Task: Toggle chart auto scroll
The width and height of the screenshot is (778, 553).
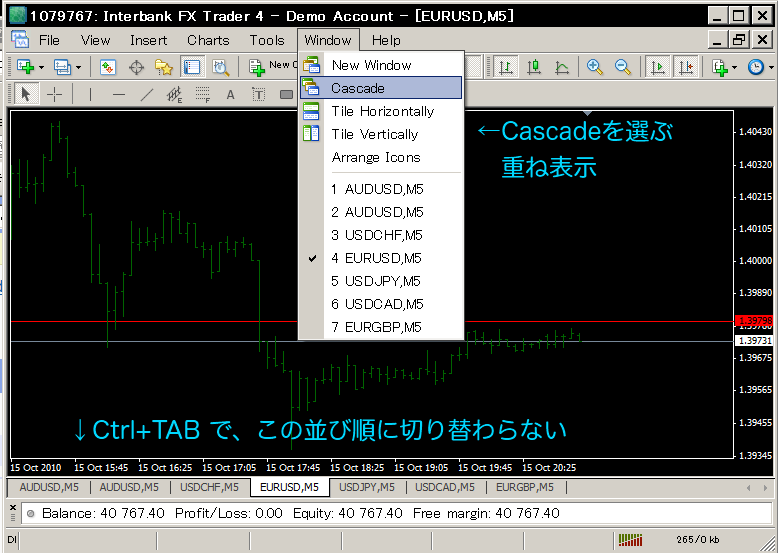Action: pyautogui.click(x=657, y=67)
